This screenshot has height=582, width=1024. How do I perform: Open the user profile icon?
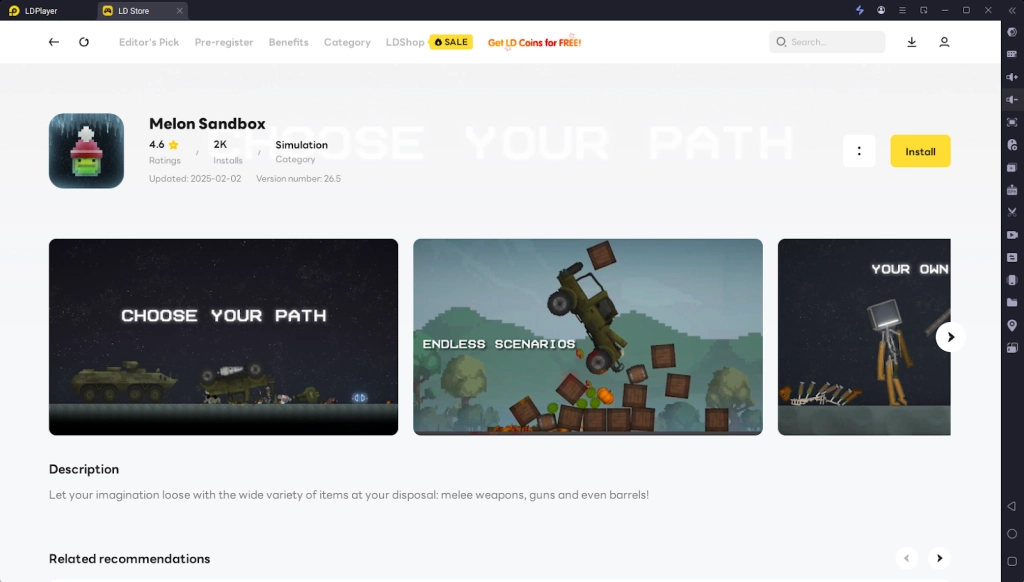[944, 42]
